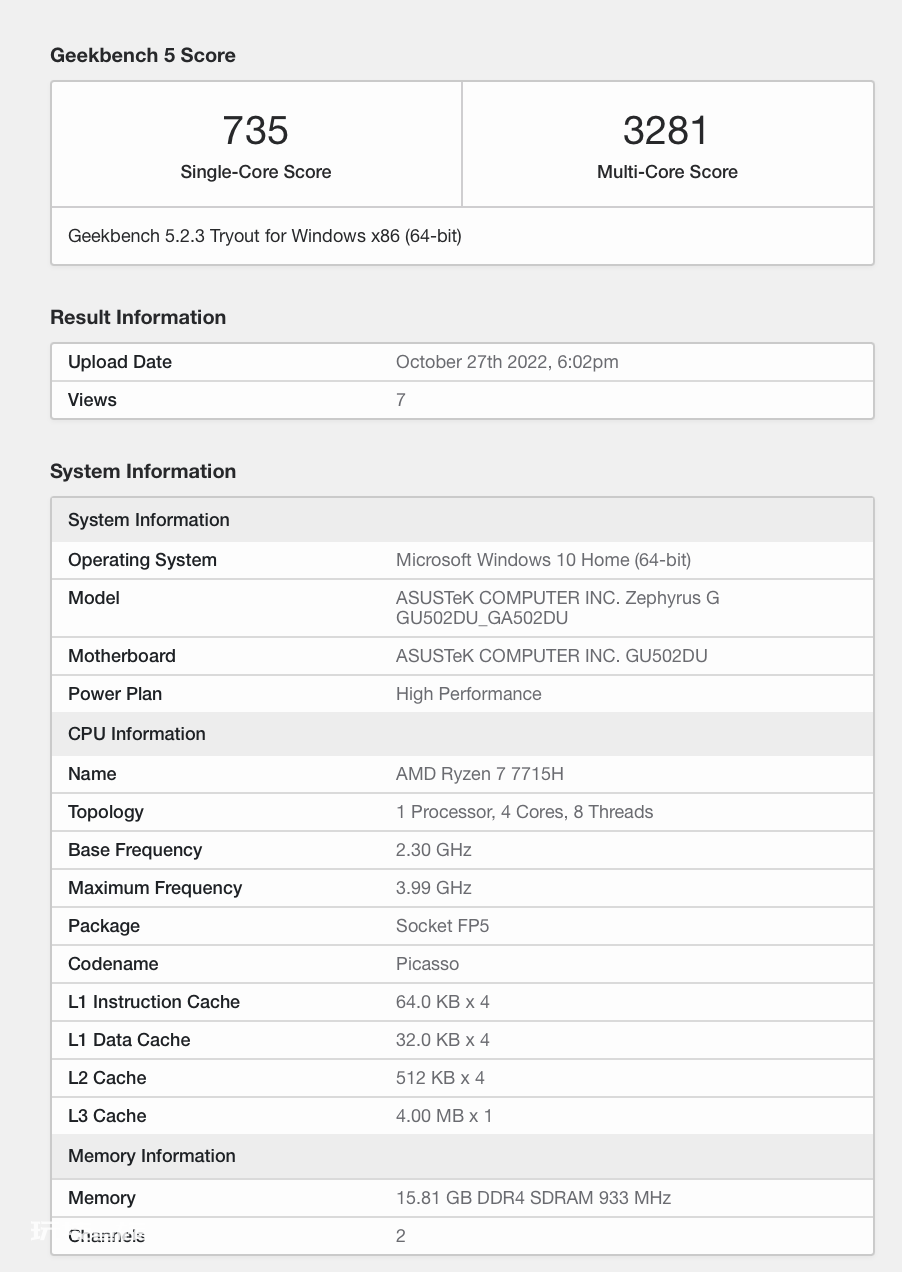Image resolution: width=902 pixels, height=1272 pixels.
Task: Click the channels count value 2
Action: pyautogui.click(x=401, y=1236)
